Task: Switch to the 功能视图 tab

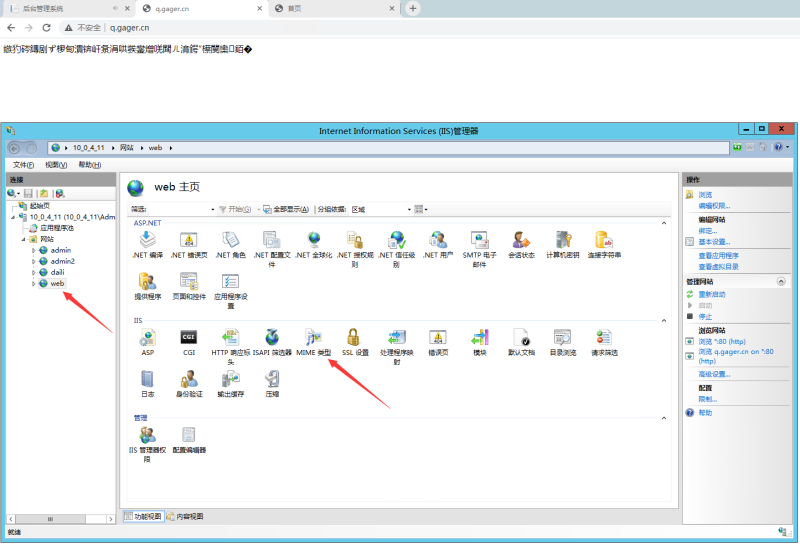Action: tap(143, 516)
